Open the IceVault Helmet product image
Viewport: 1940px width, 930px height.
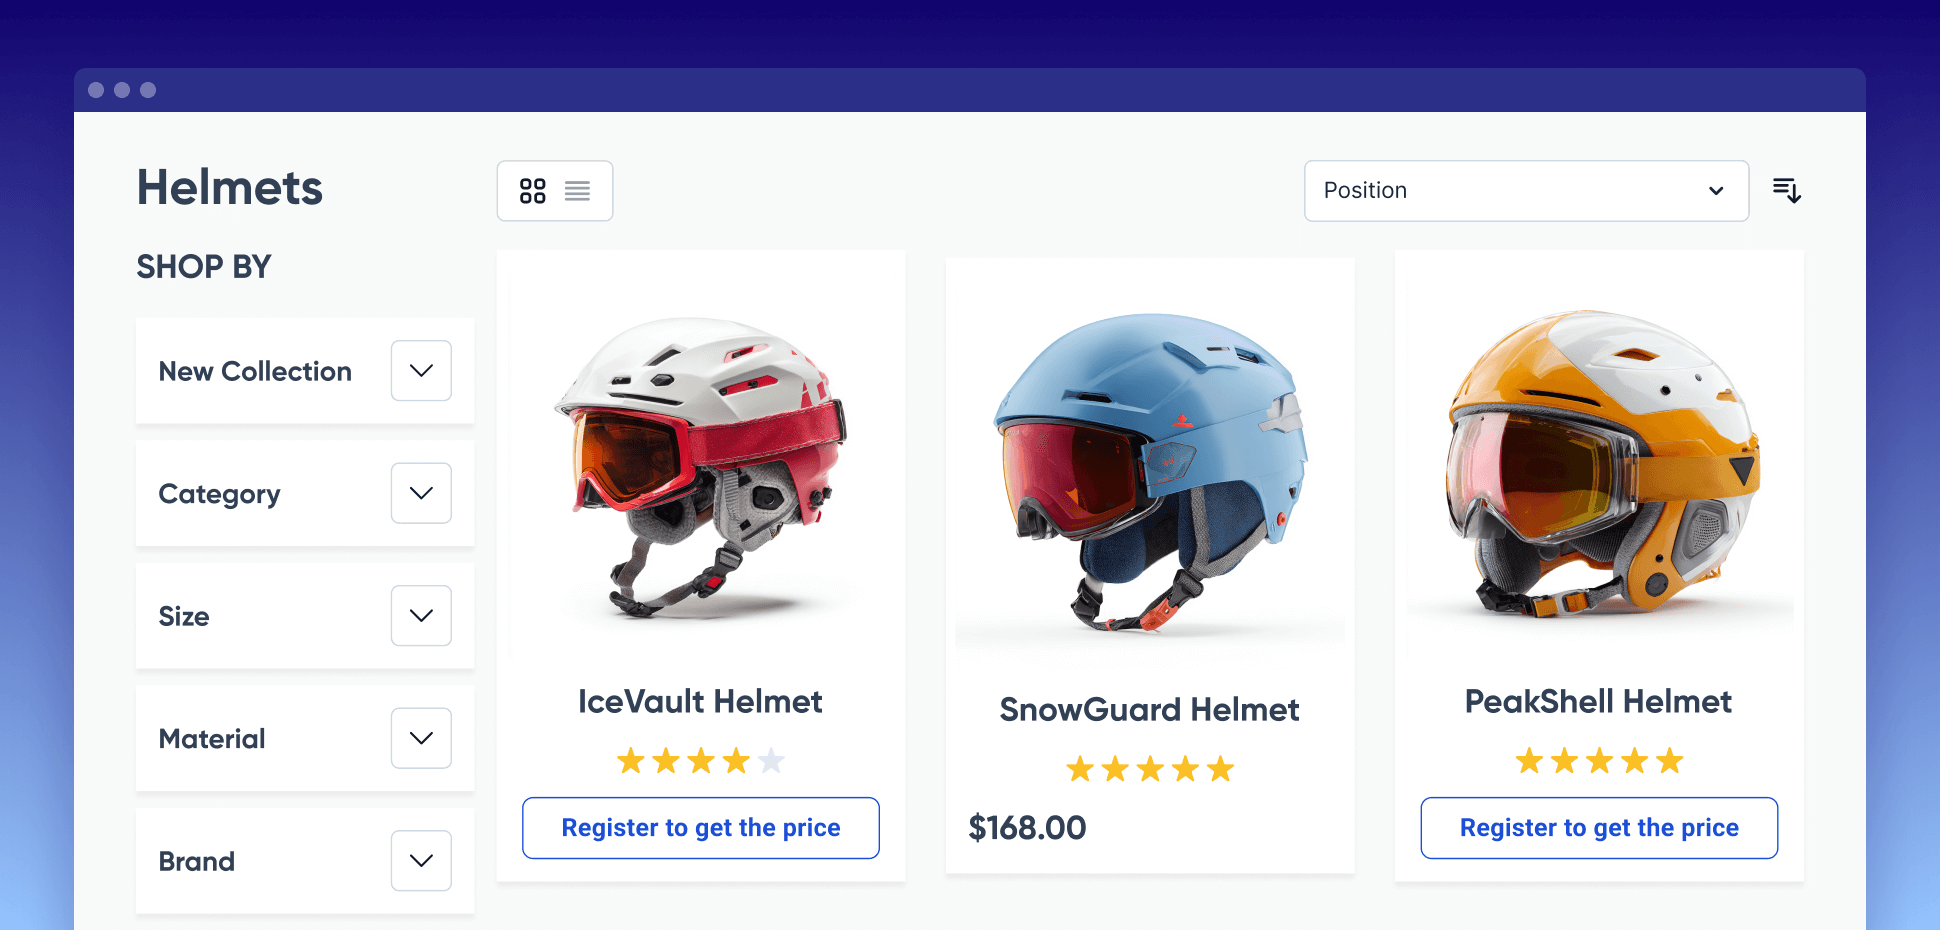click(x=701, y=465)
